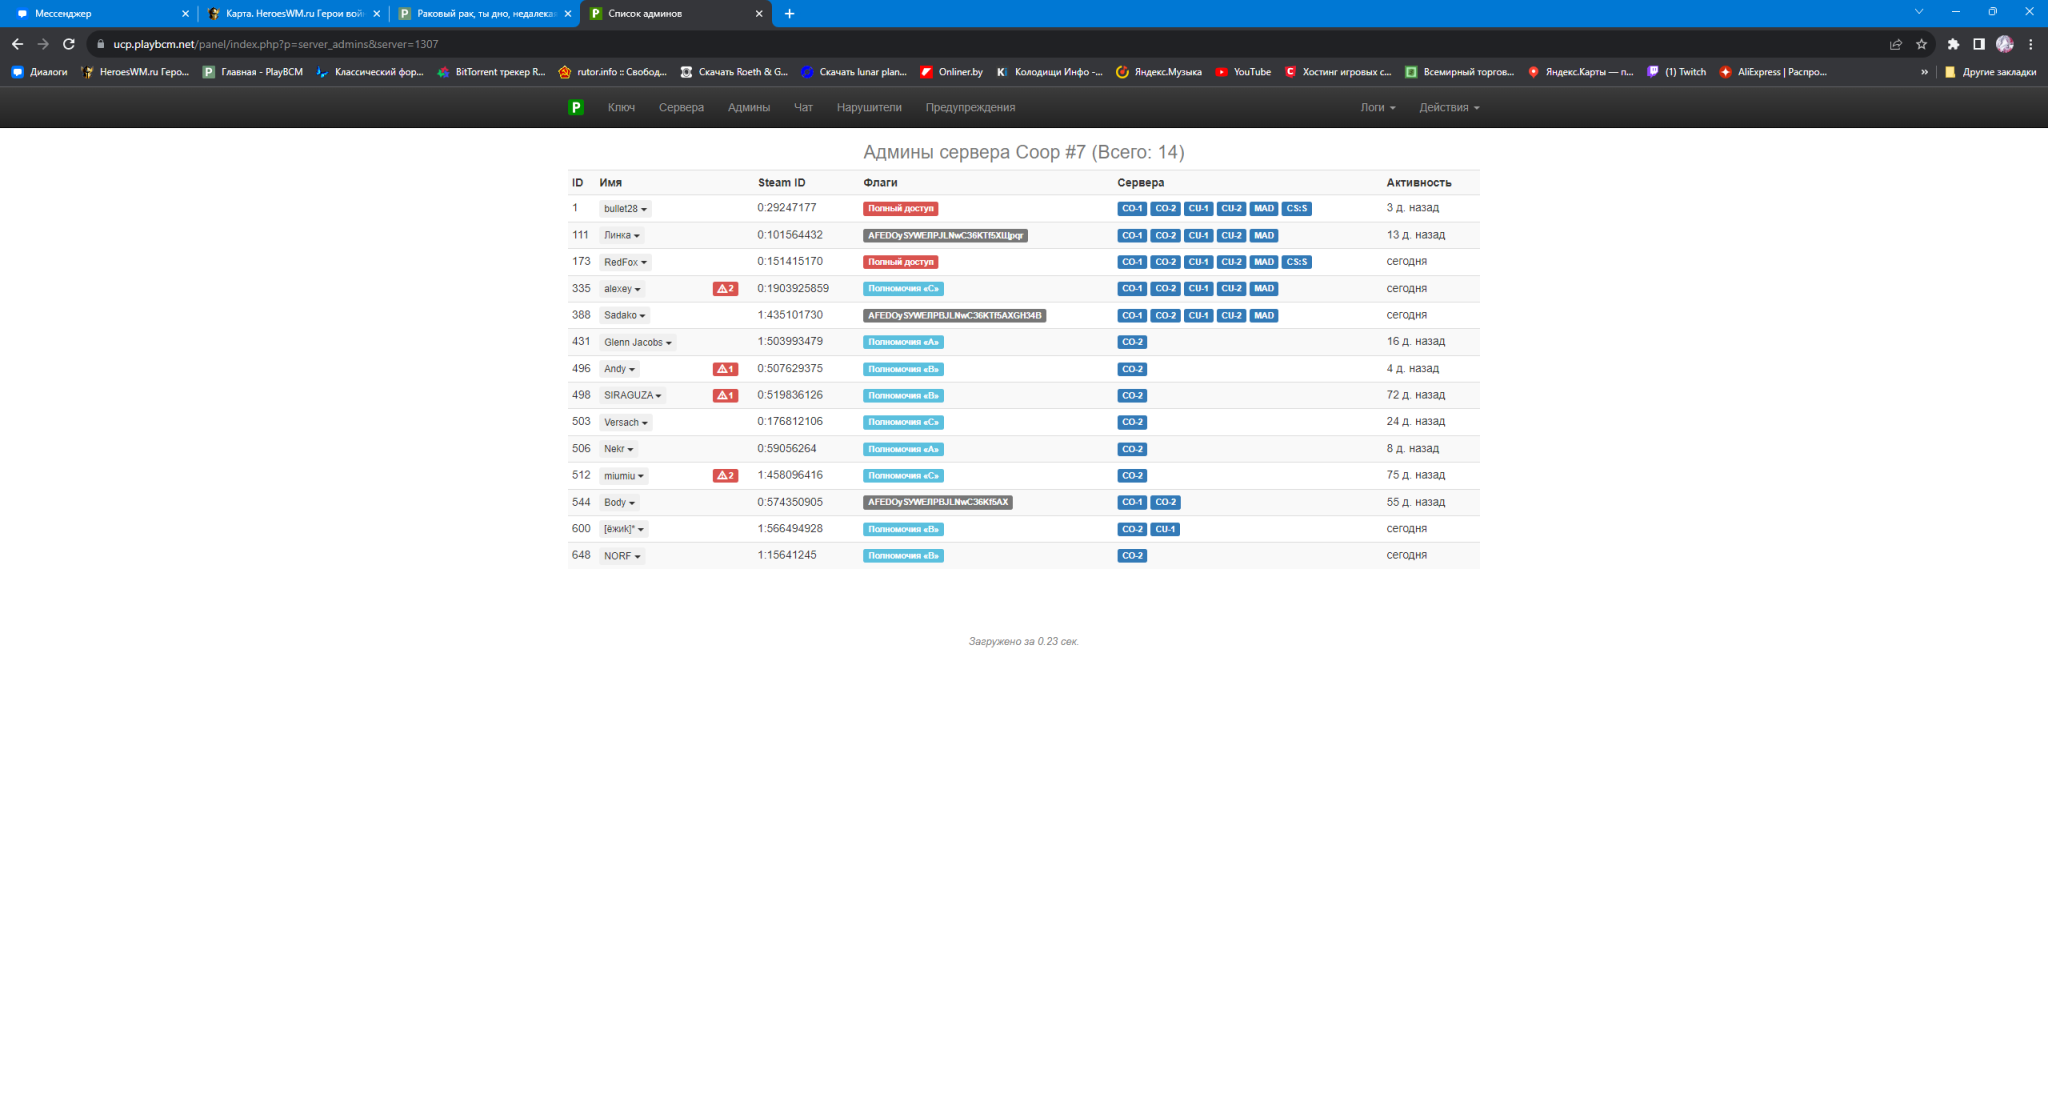
Task: Open the Chrome three-dot menu
Action: [2031, 44]
